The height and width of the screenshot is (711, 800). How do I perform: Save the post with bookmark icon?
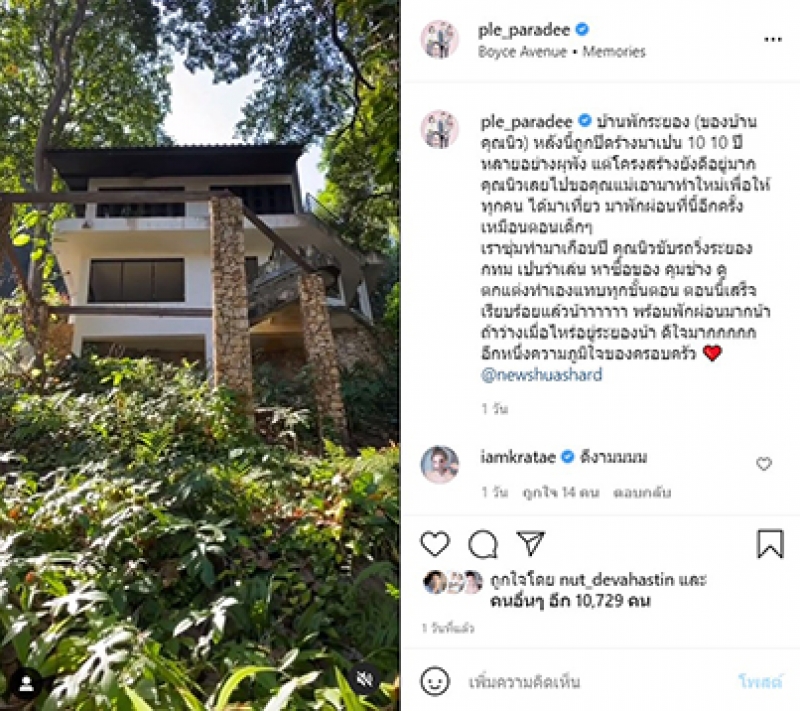pos(769,544)
